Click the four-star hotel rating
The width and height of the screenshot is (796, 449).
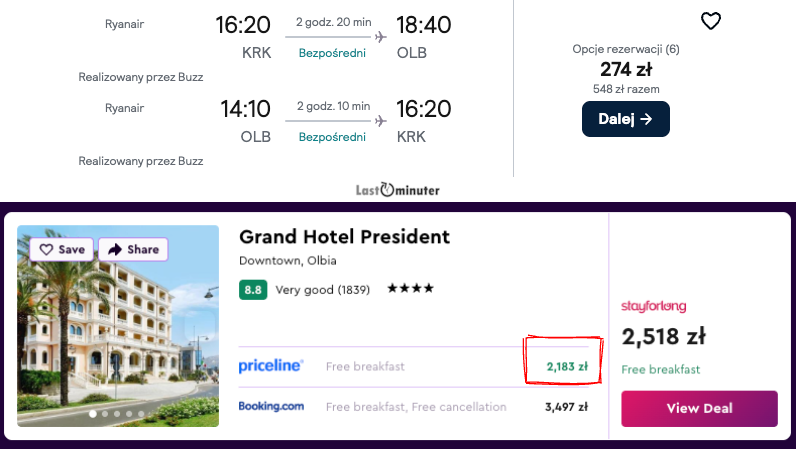(410, 290)
